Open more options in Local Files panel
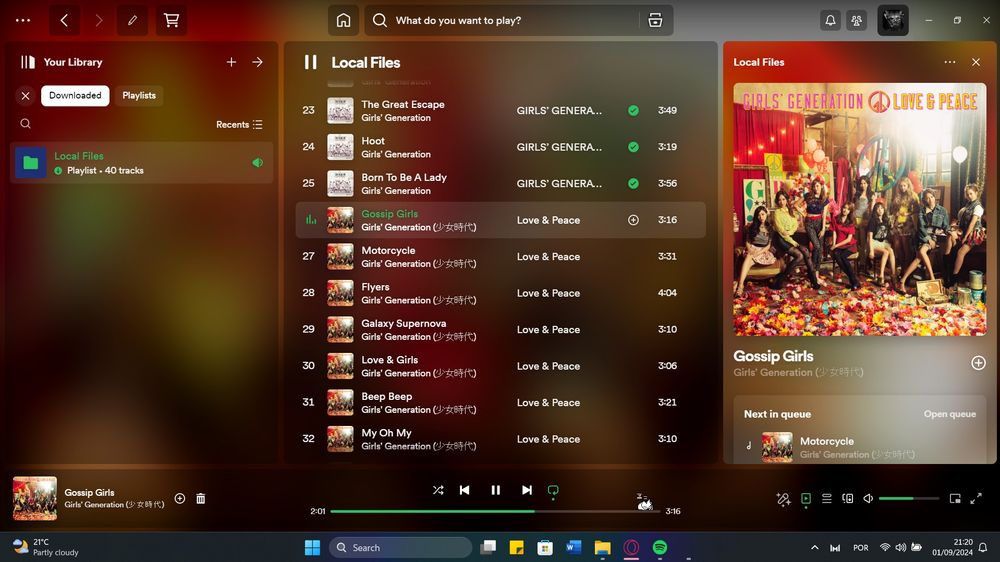This screenshot has width=1000, height=562. (950, 62)
